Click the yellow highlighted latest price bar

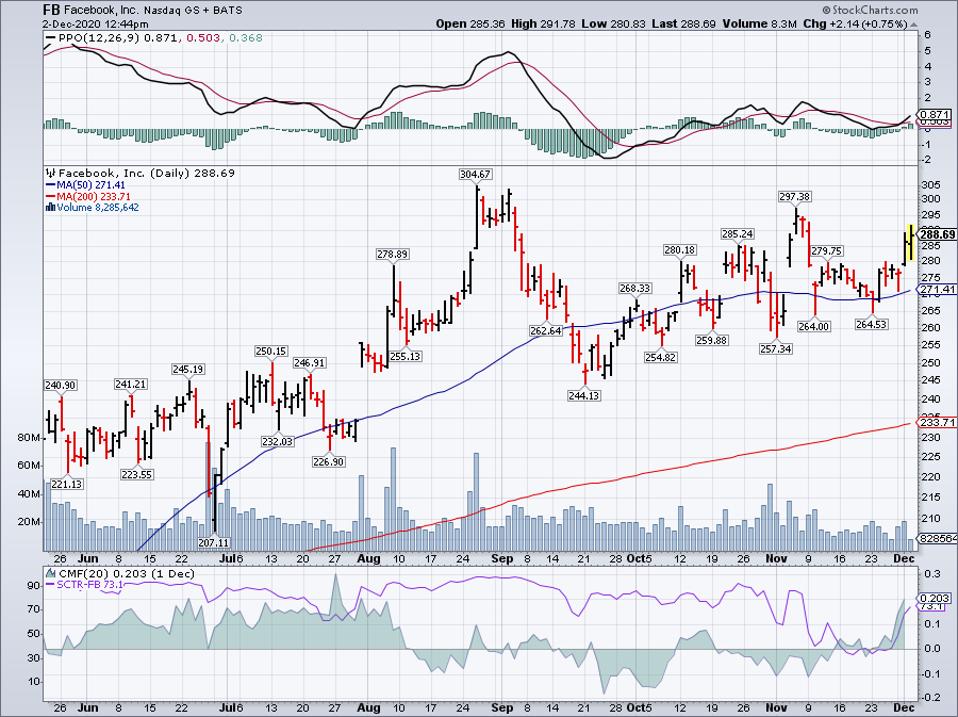pos(909,244)
